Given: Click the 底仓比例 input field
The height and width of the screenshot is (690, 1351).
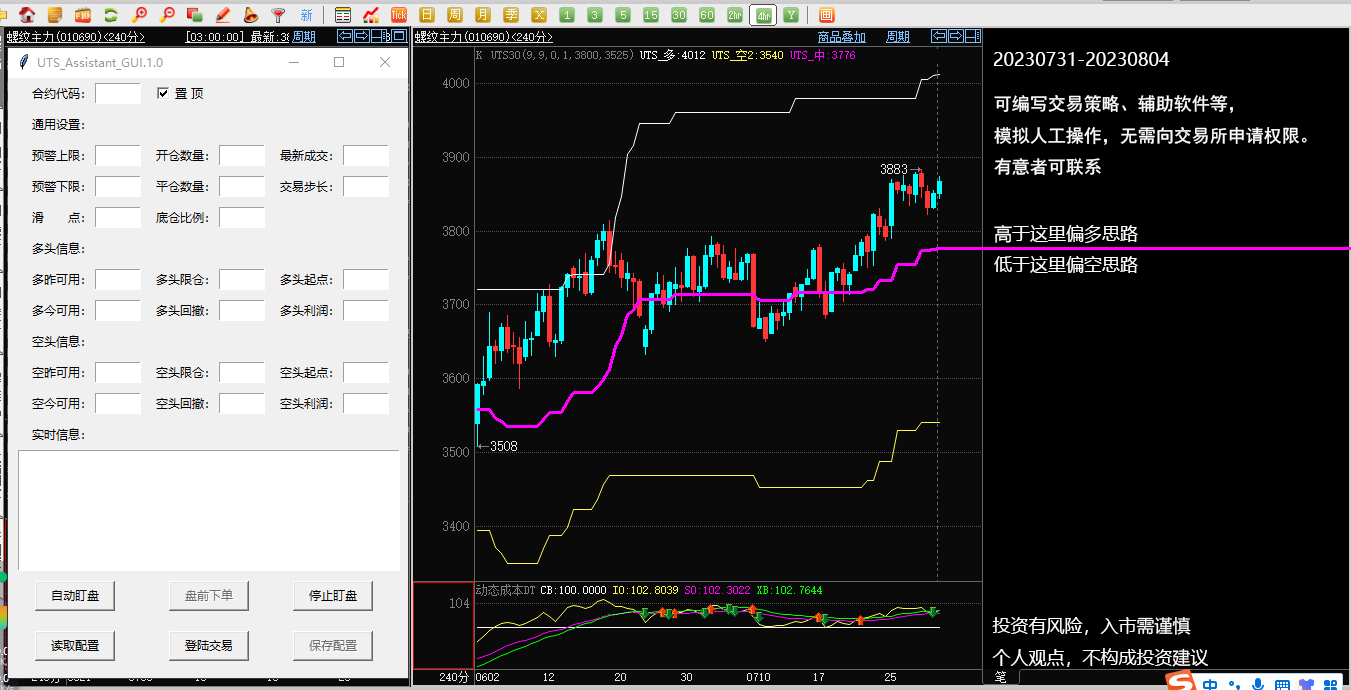Looking at the screenshot, I should [242, 217].
